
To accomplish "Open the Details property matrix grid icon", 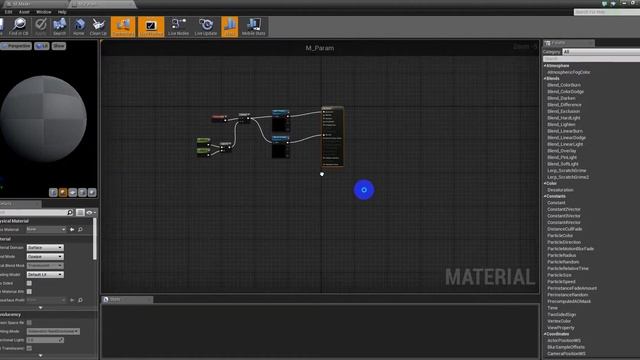I will 80,212.
